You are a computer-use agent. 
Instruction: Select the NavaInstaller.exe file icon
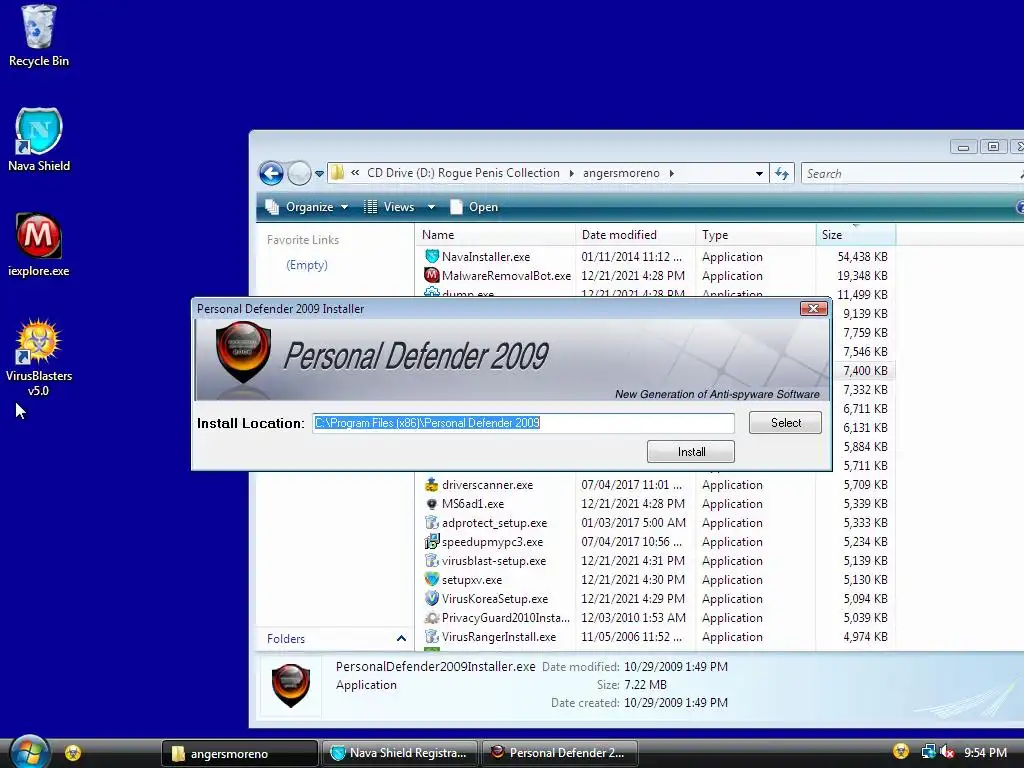[x=432, y=256]
